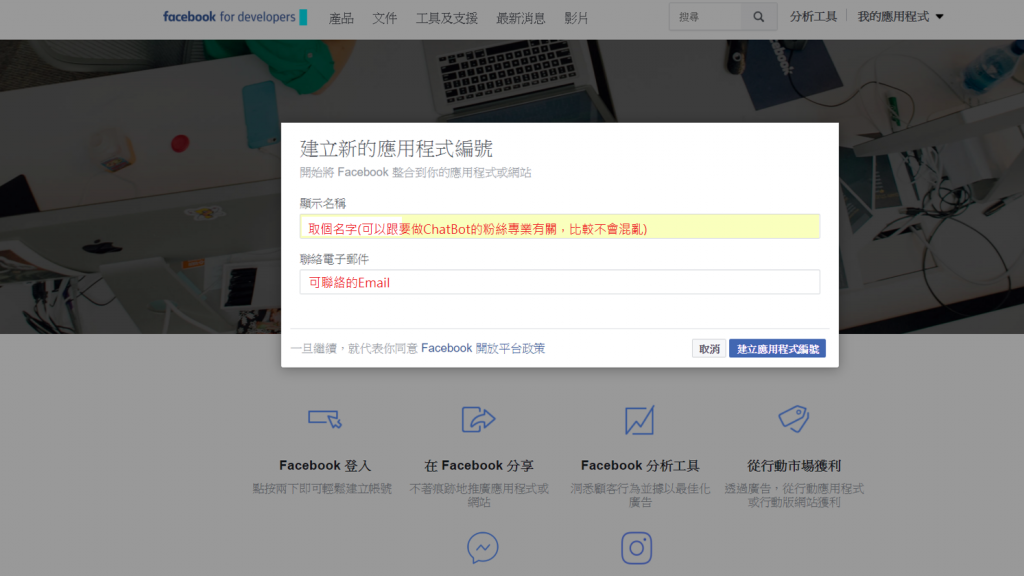Click the Facebook 分析工具 heading
Image resolution: width=1024 pixels, height=576 pixels.
pyautogui.click(x=640, y=466)
